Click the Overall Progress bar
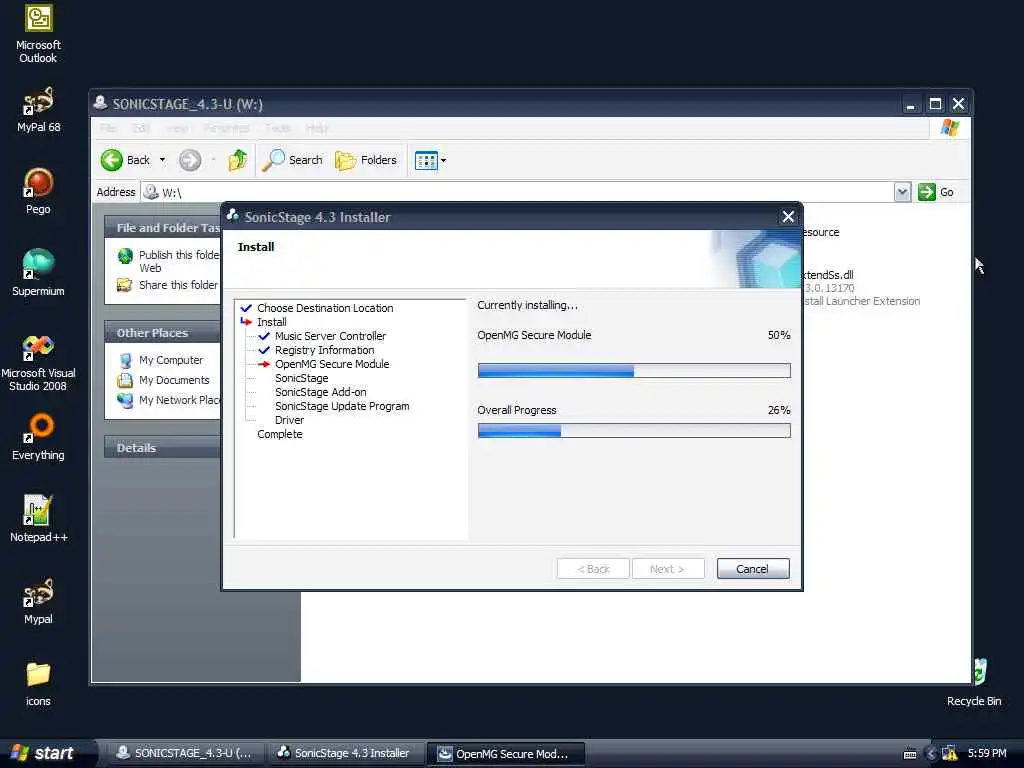This screenshot has height=768, width=1024. (x=633, y=430)
